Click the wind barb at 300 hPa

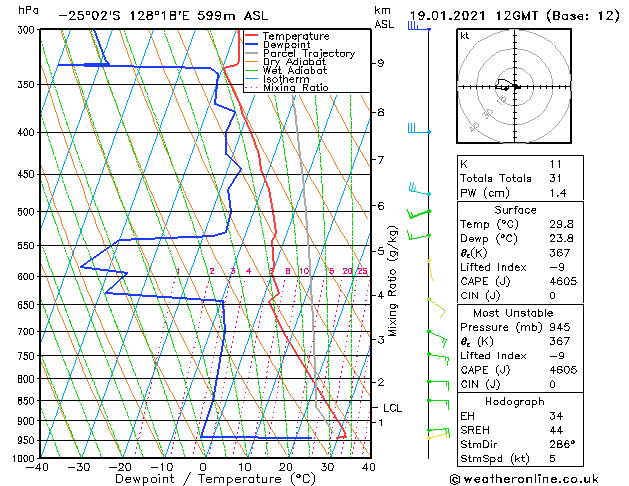tap(419, 26)
